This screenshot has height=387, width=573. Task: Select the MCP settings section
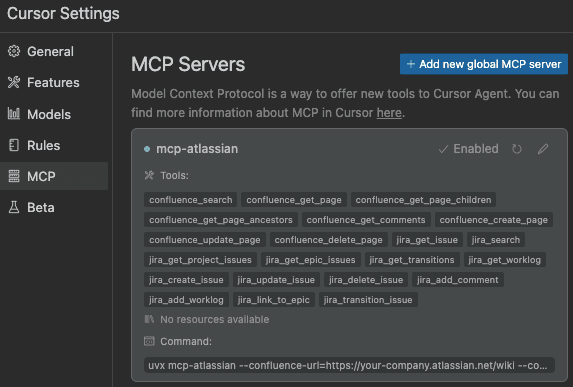pyautogui.click(x=54, y=176)
